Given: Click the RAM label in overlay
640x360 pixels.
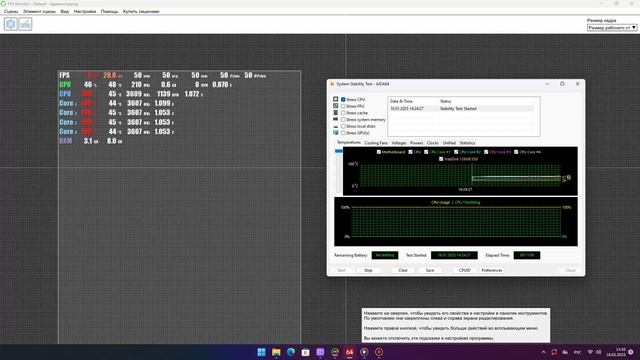Looking at the screenshot, I should coord(66,141).
